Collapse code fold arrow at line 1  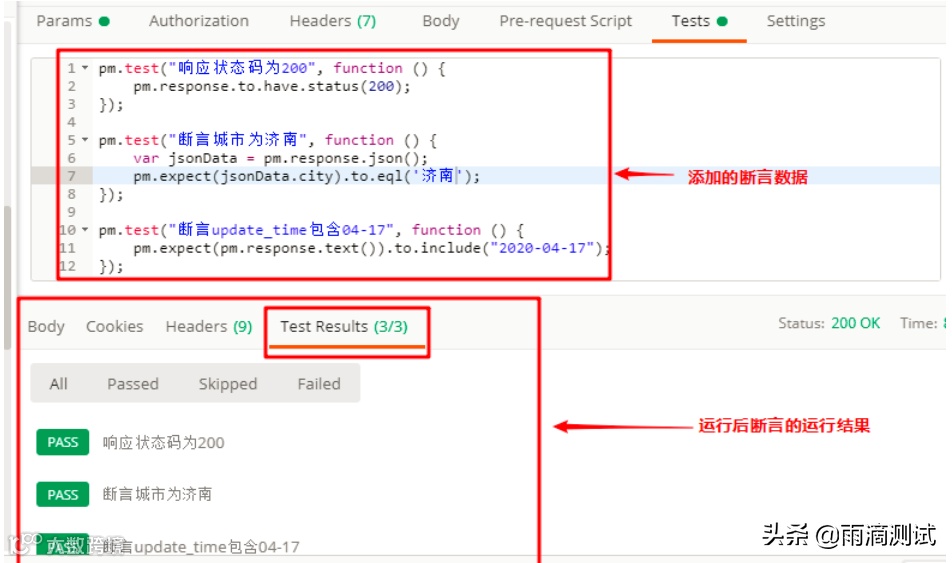click(x=85, y=68)
